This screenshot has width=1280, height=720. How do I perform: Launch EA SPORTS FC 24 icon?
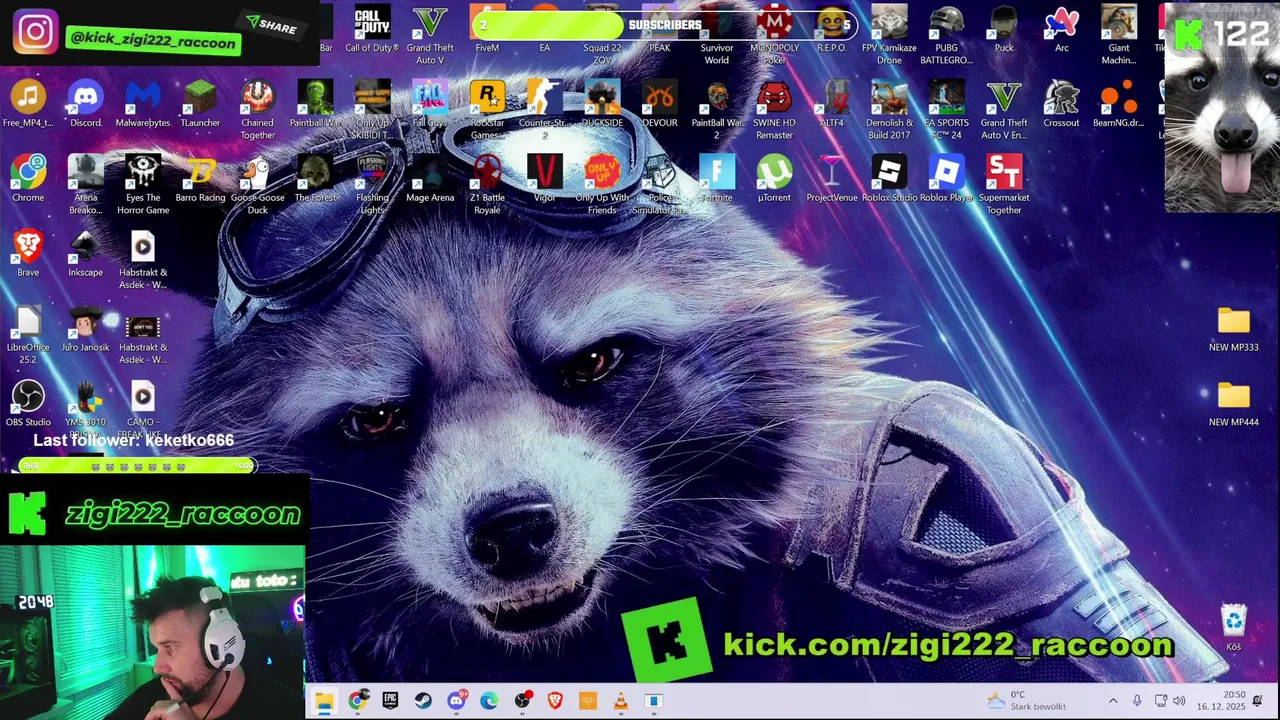pos(946,110)
